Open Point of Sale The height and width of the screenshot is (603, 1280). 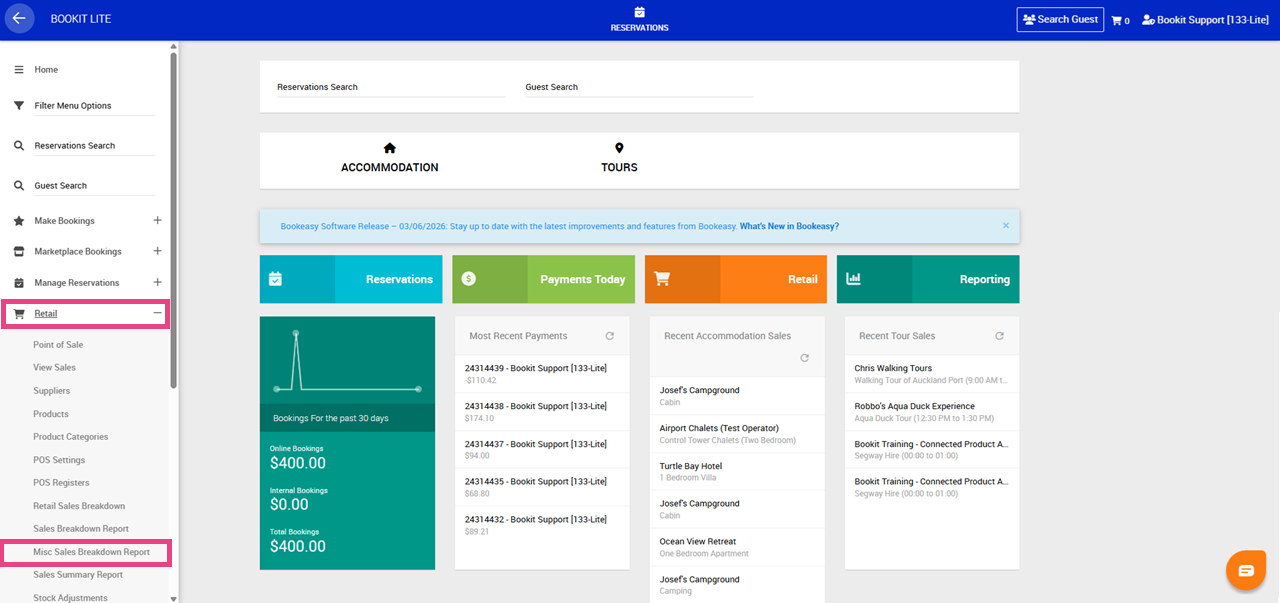tap(58, 345)
